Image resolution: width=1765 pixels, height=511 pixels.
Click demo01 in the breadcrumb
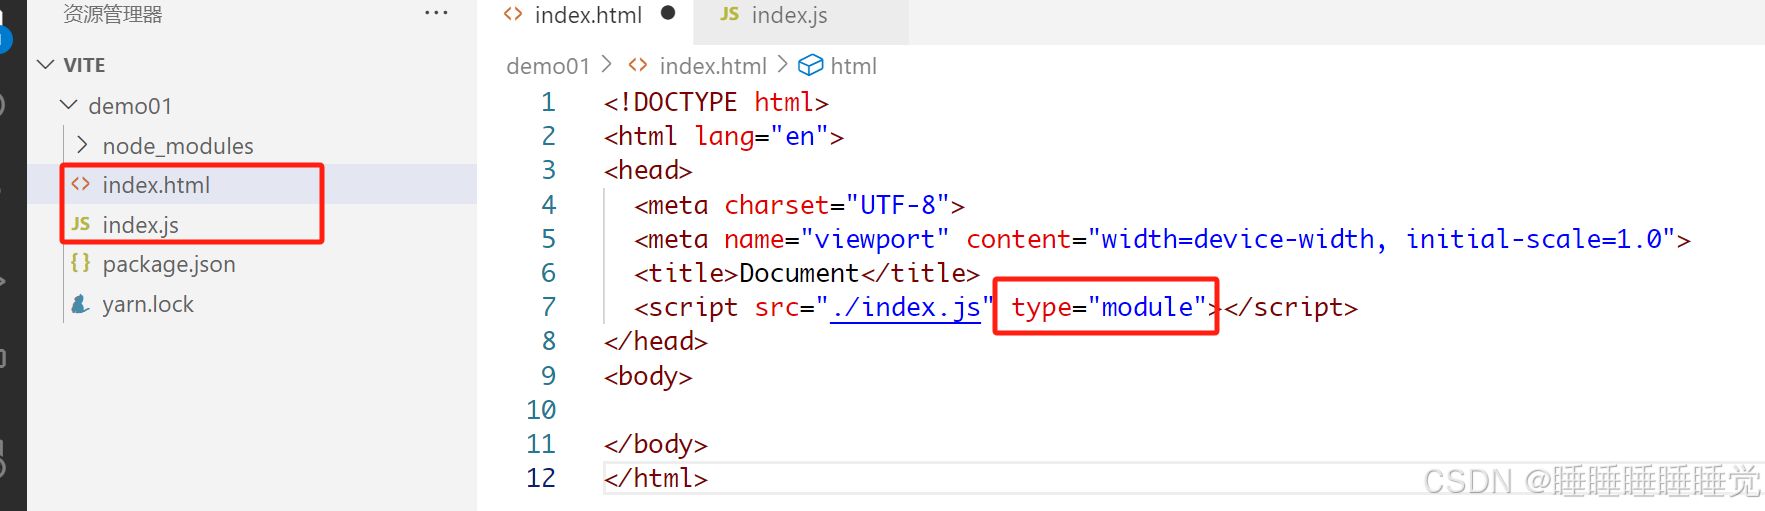coord(548,66)
